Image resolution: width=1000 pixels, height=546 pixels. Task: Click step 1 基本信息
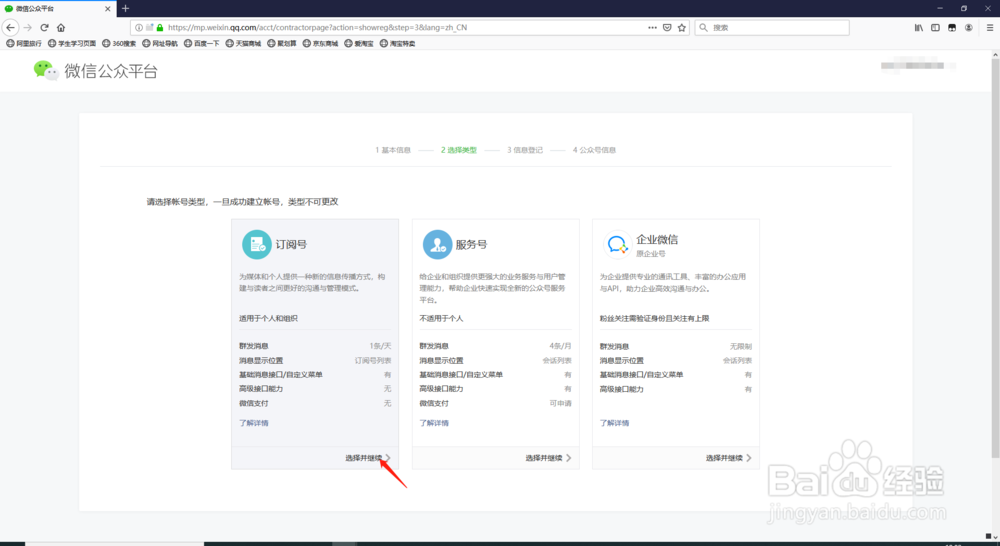pyautogui.click(x=393, y=150)
